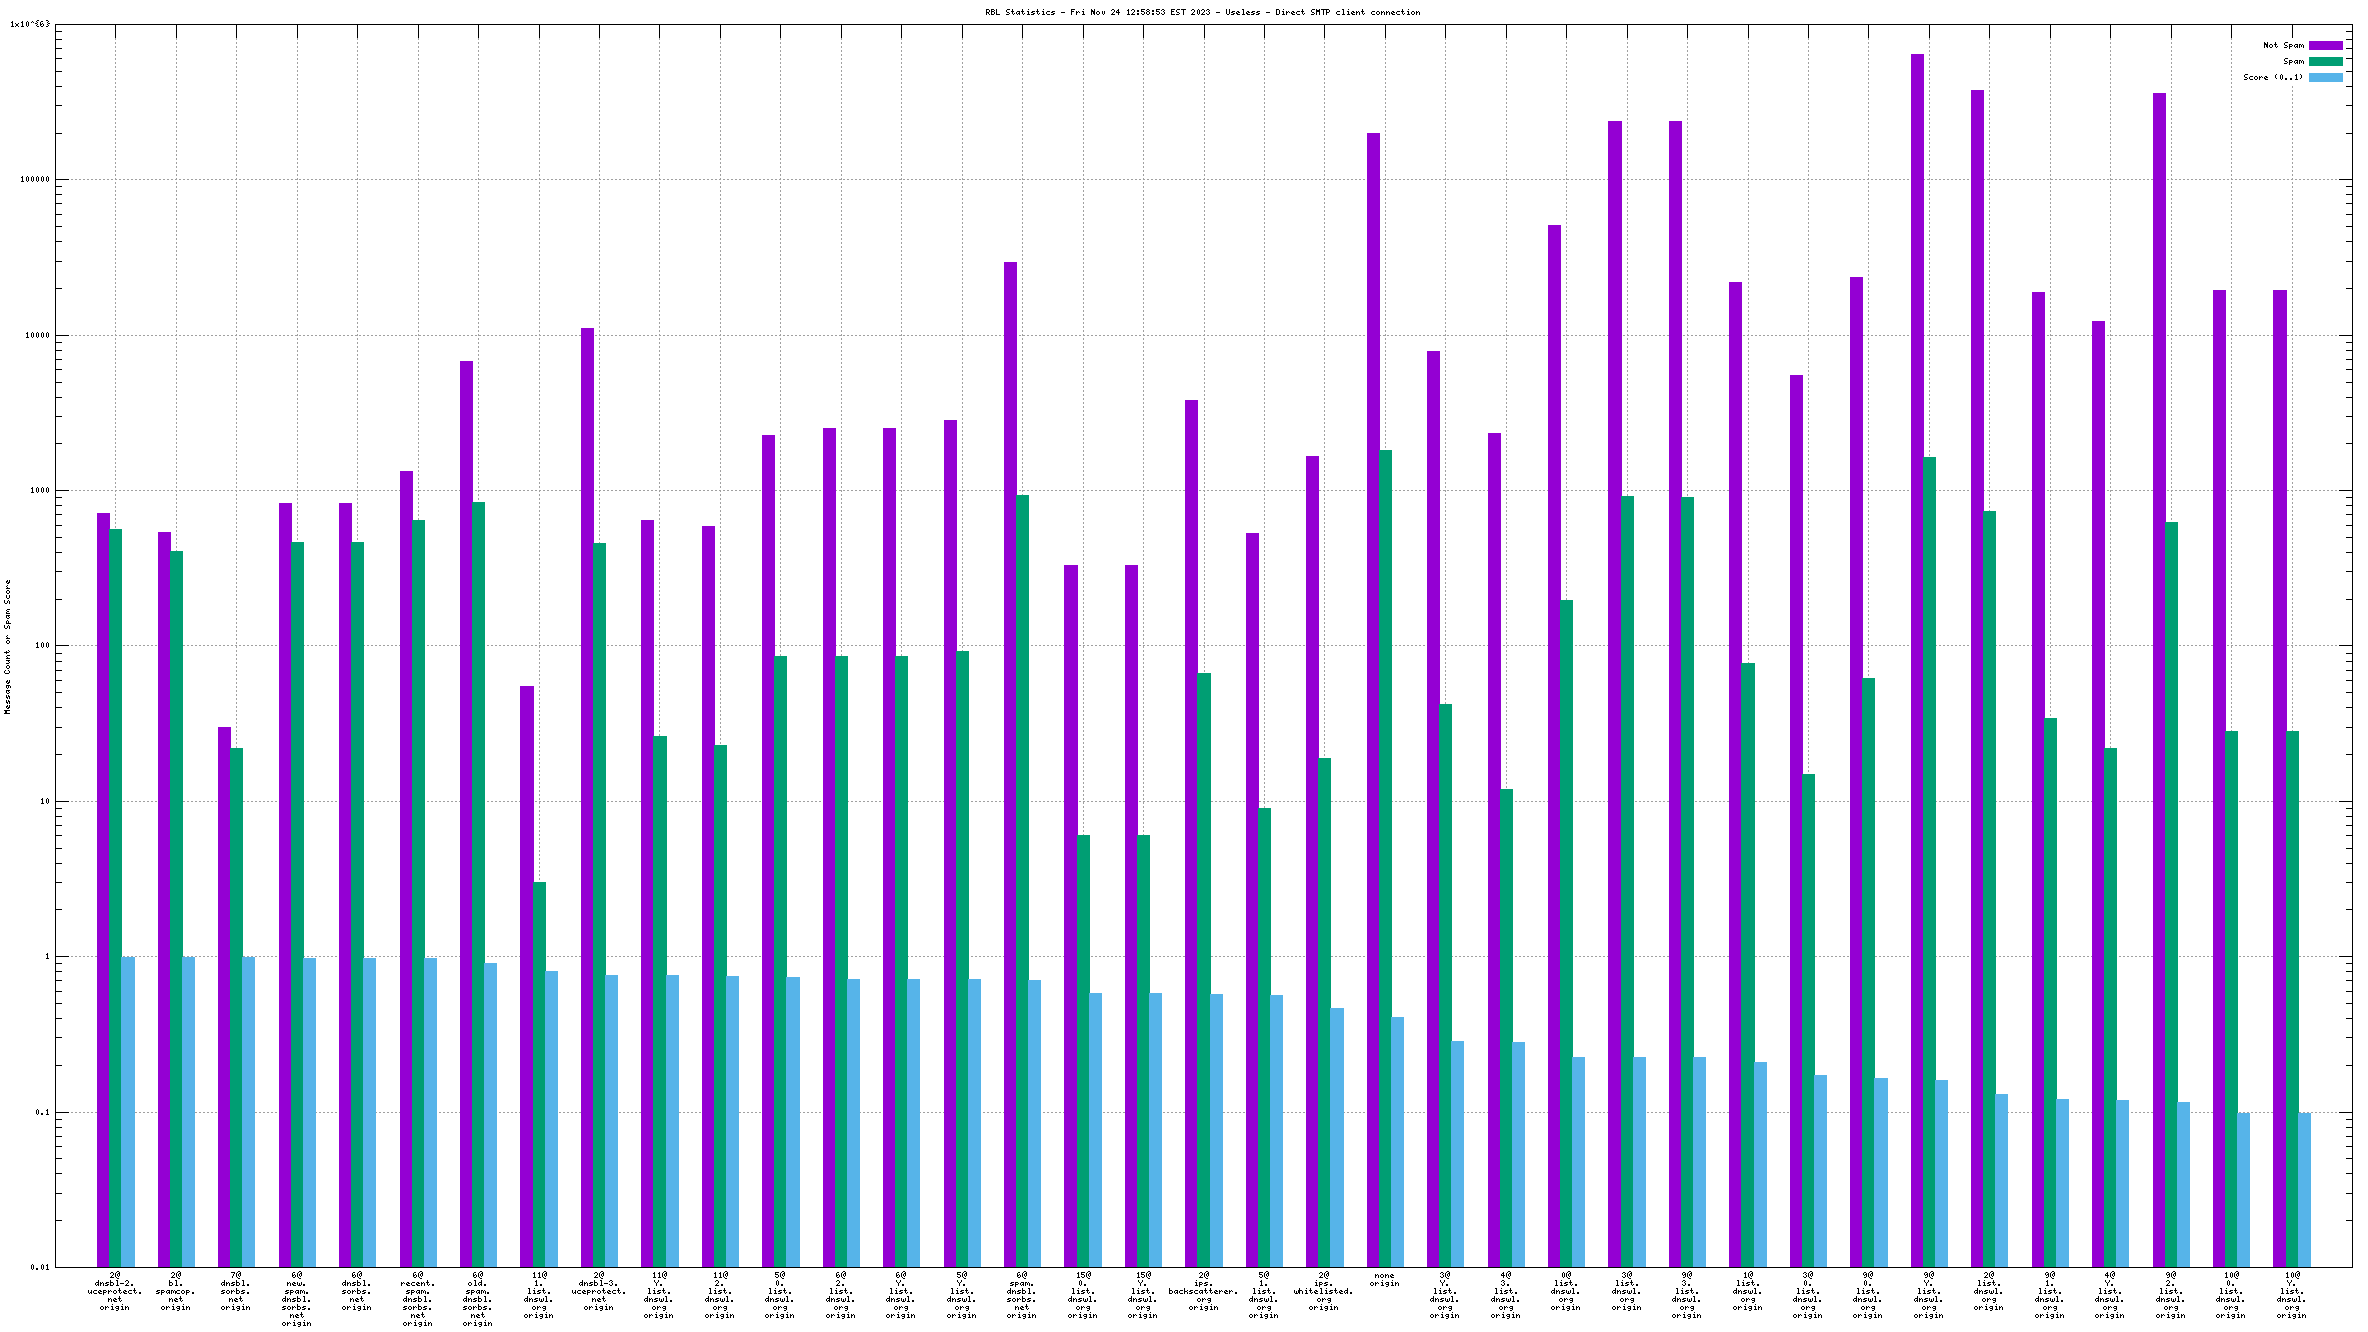
Task: Click the 'none origin' x-axis label
Action: pyautogui.click(x=1384, y=1279)
